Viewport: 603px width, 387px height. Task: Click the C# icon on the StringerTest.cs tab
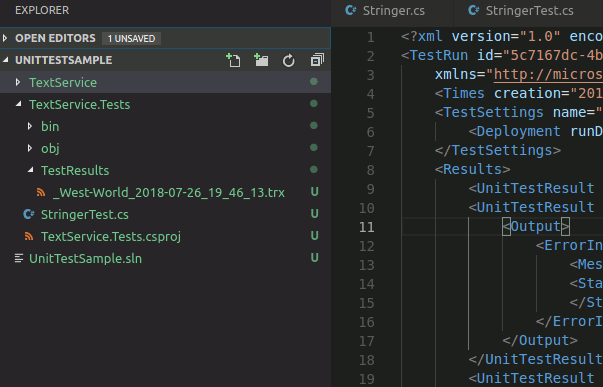(474, 10)
